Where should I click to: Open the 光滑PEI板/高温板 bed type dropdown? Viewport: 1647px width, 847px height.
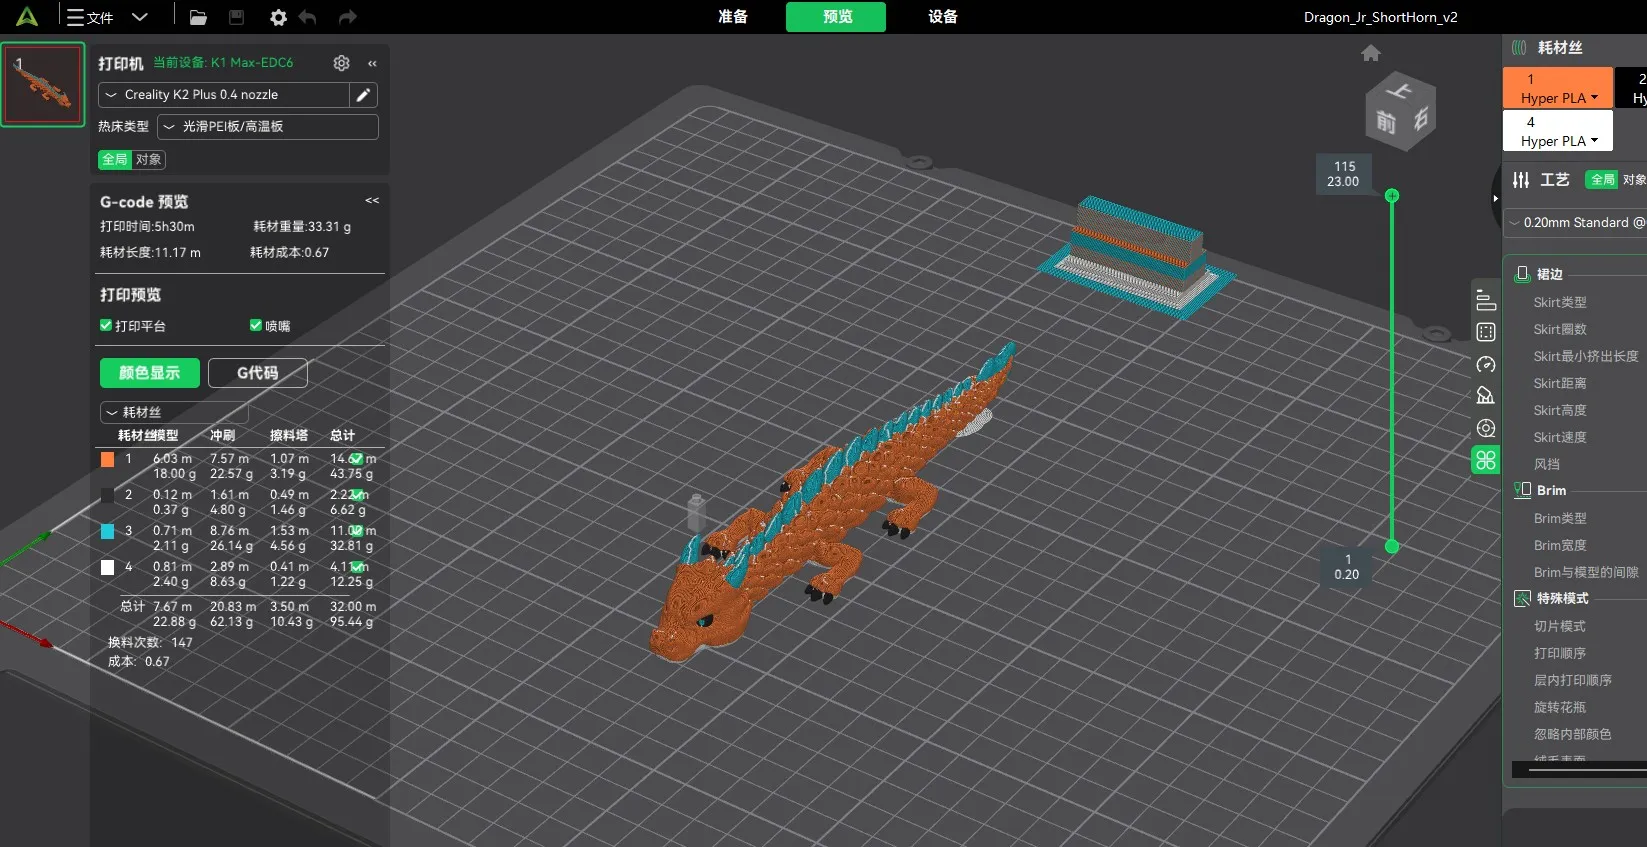(x=268, y=127)
